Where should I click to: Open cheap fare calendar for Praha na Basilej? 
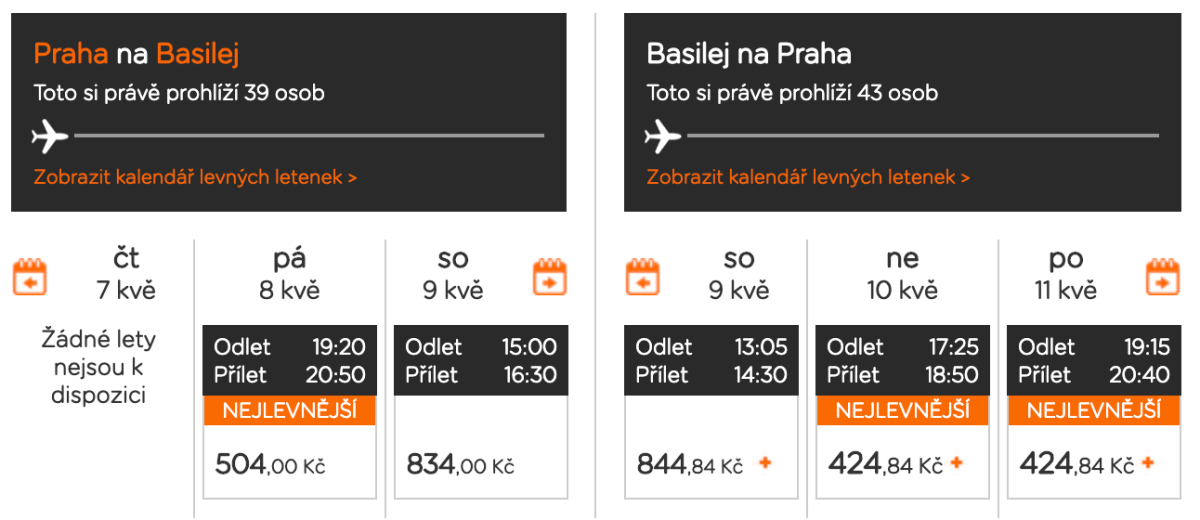tap(195, 178)
